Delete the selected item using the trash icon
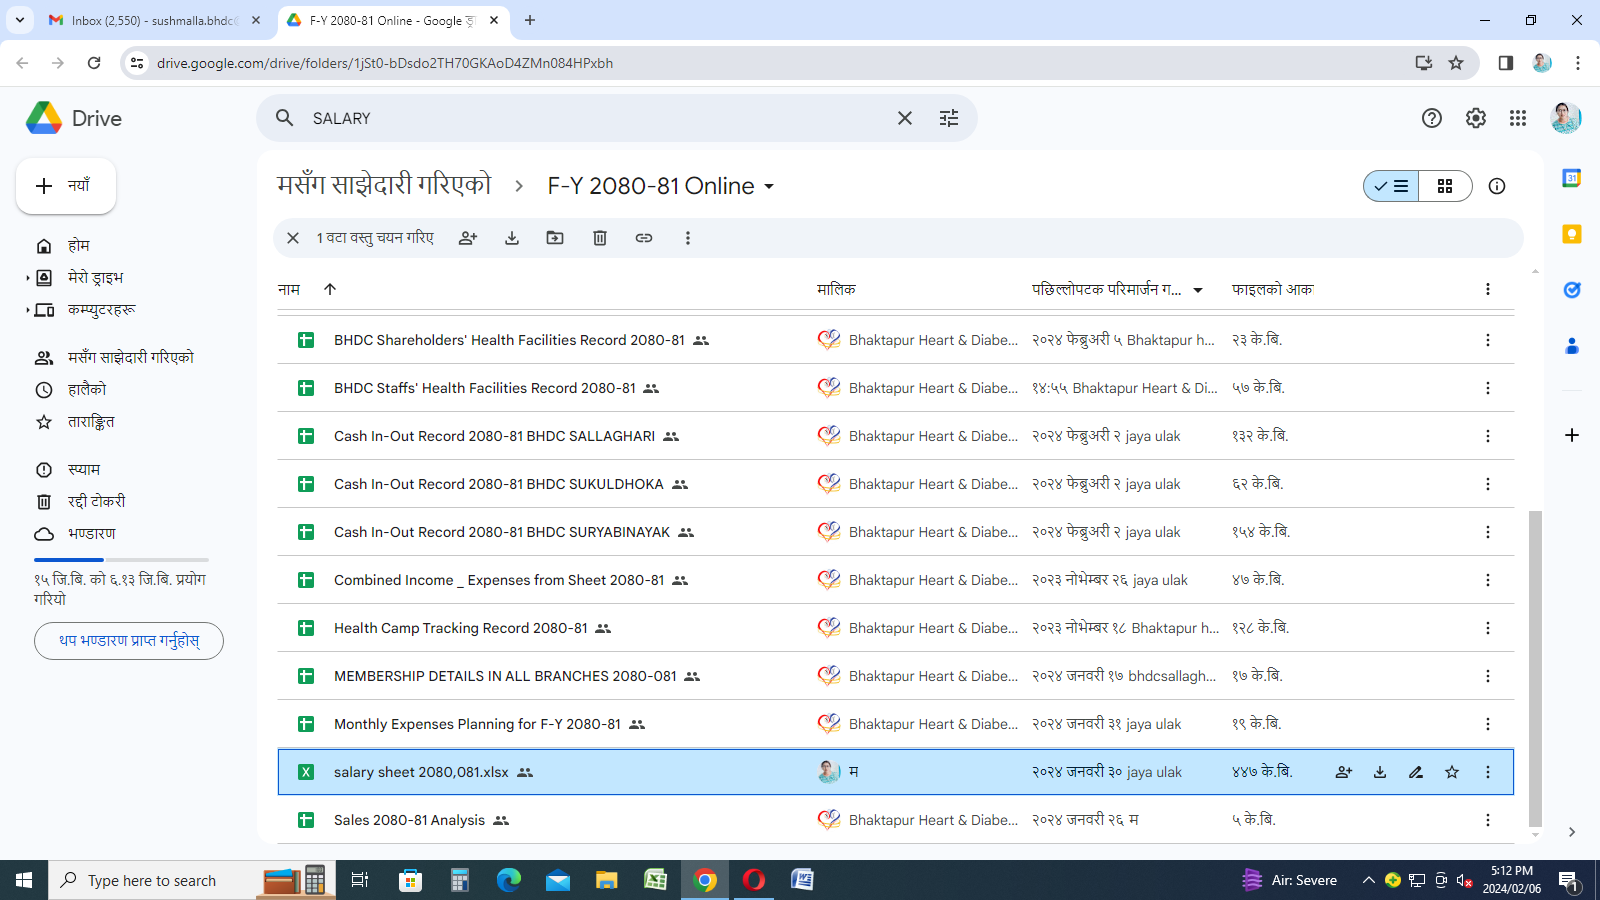The width and height of the screenshot is (1600, 900). [x=600, y=238]
